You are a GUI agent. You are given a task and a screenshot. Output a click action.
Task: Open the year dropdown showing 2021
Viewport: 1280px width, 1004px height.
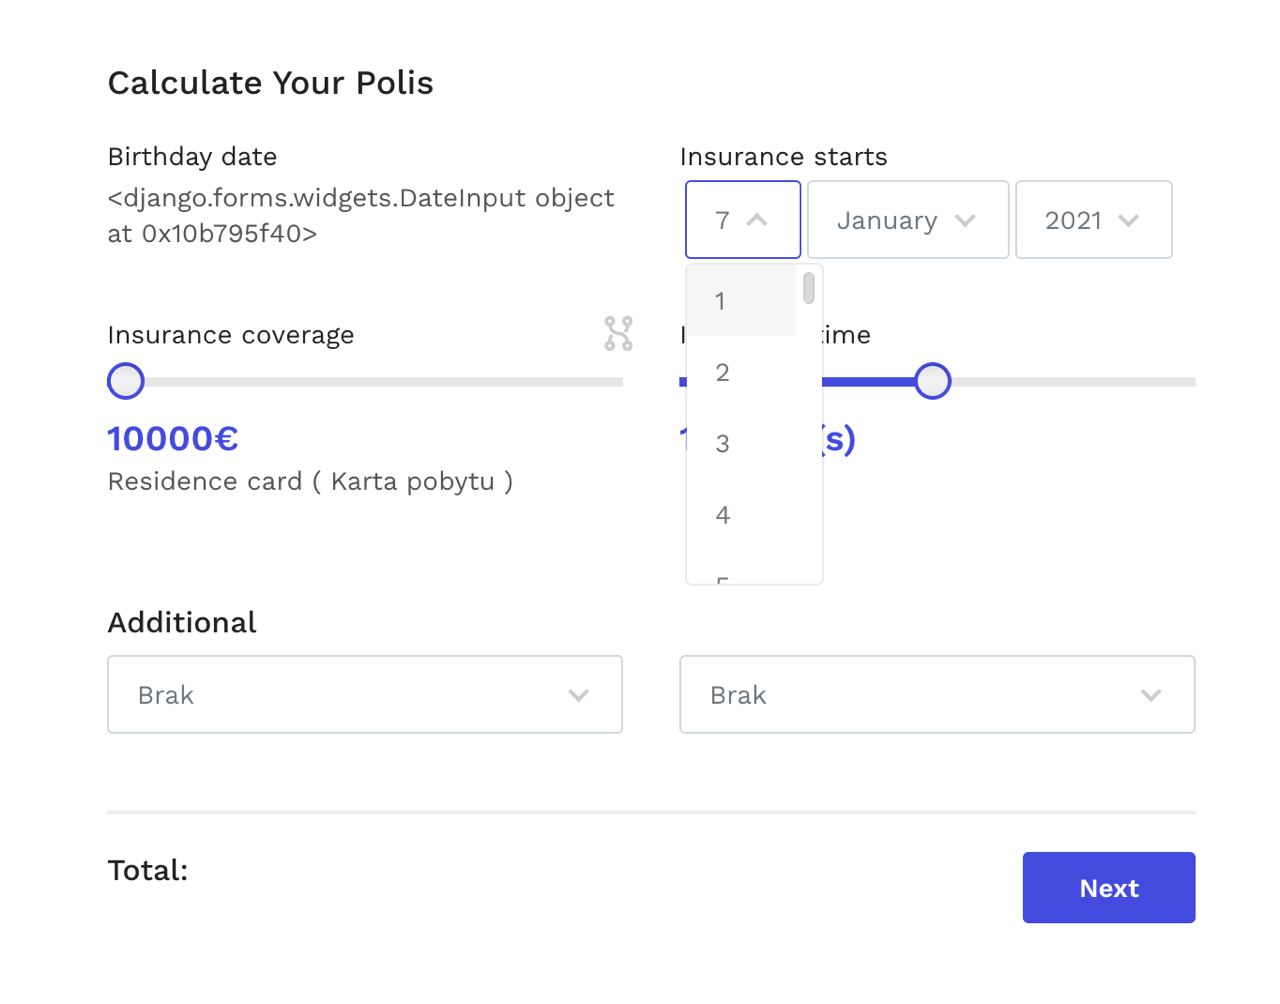tap(1094, 220)
